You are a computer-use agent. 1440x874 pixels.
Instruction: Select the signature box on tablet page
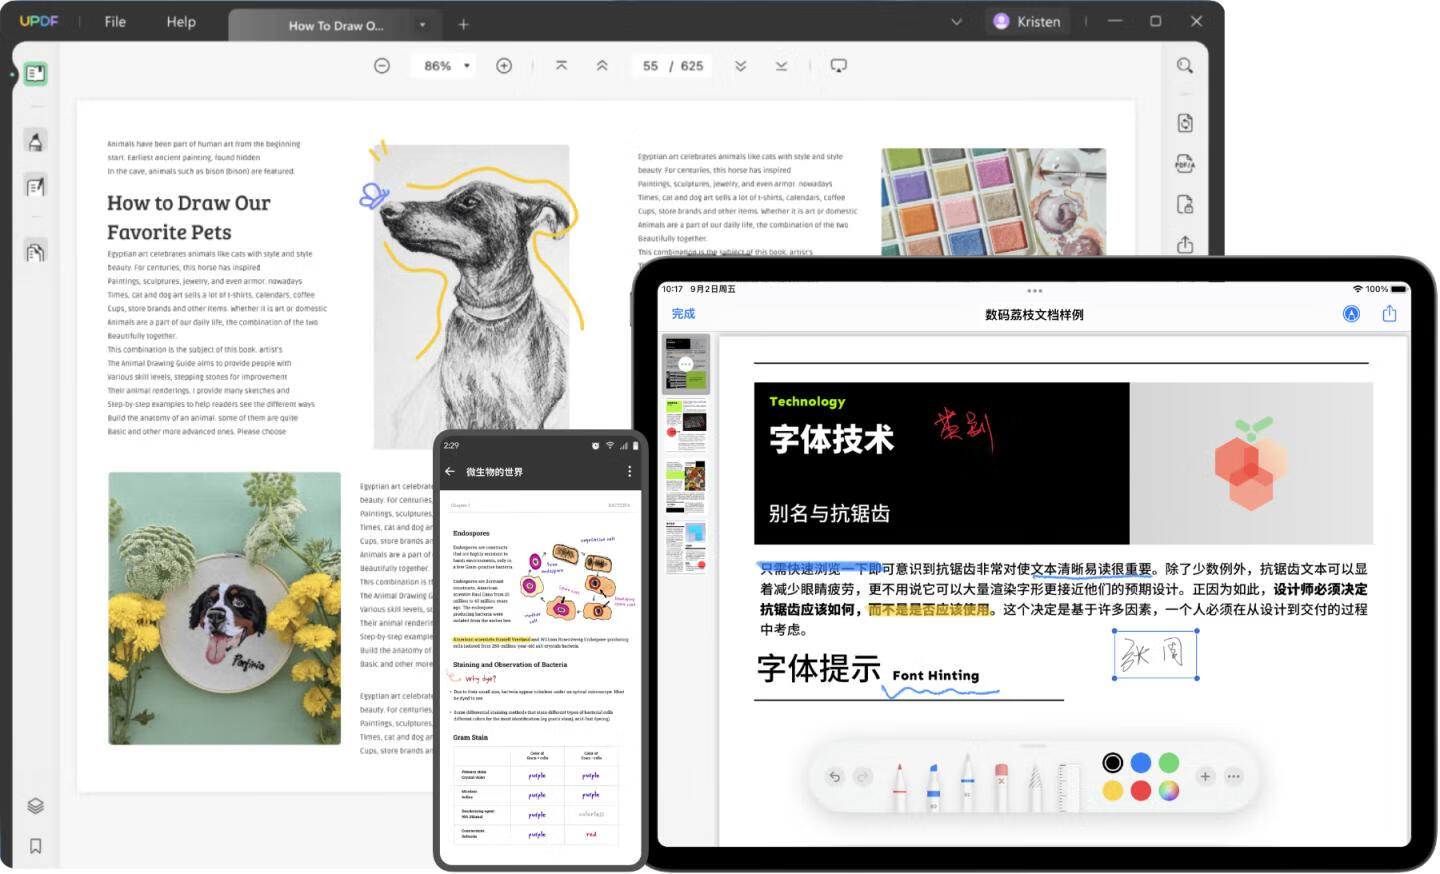pyautogui.click(x=1155, y=655)
